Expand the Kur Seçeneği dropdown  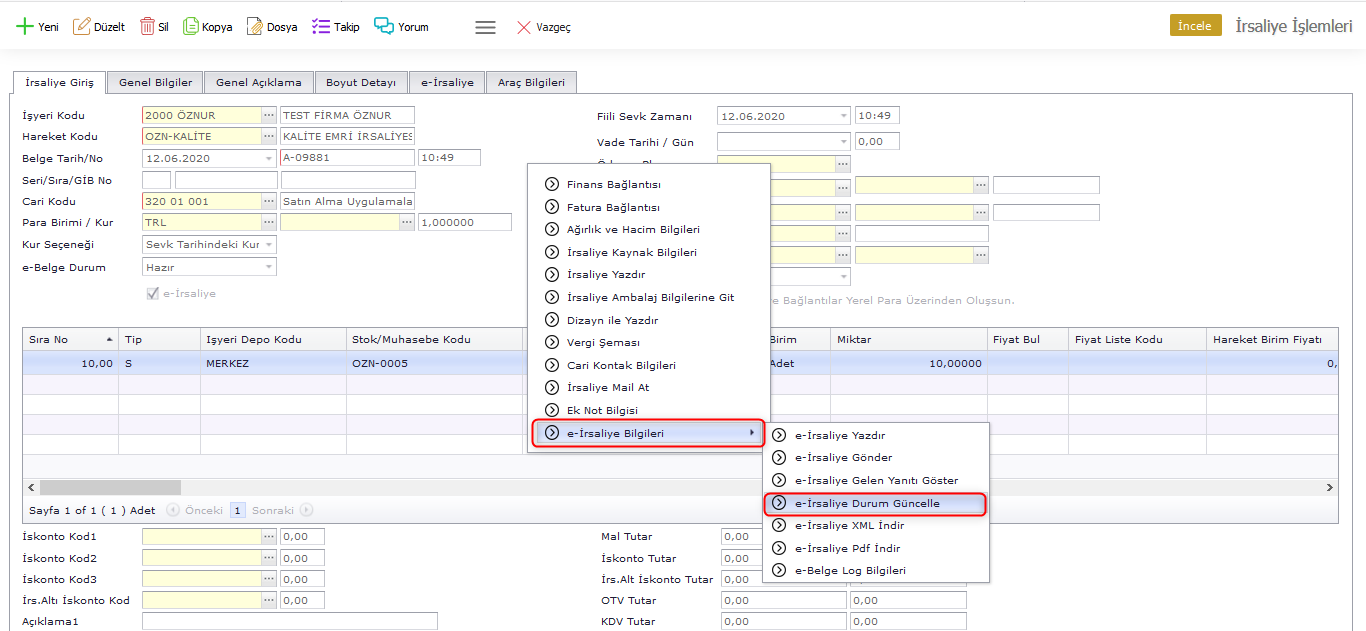coord(269,245)
